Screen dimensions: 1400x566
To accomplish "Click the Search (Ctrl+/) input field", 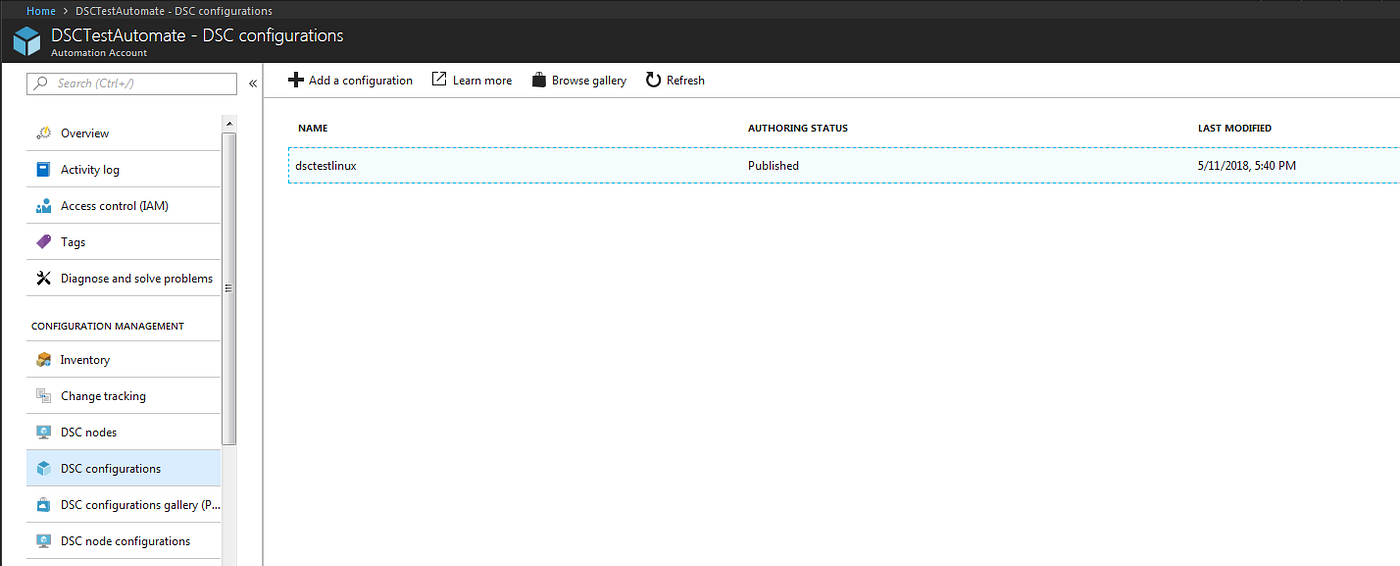I will click(132, 83).
